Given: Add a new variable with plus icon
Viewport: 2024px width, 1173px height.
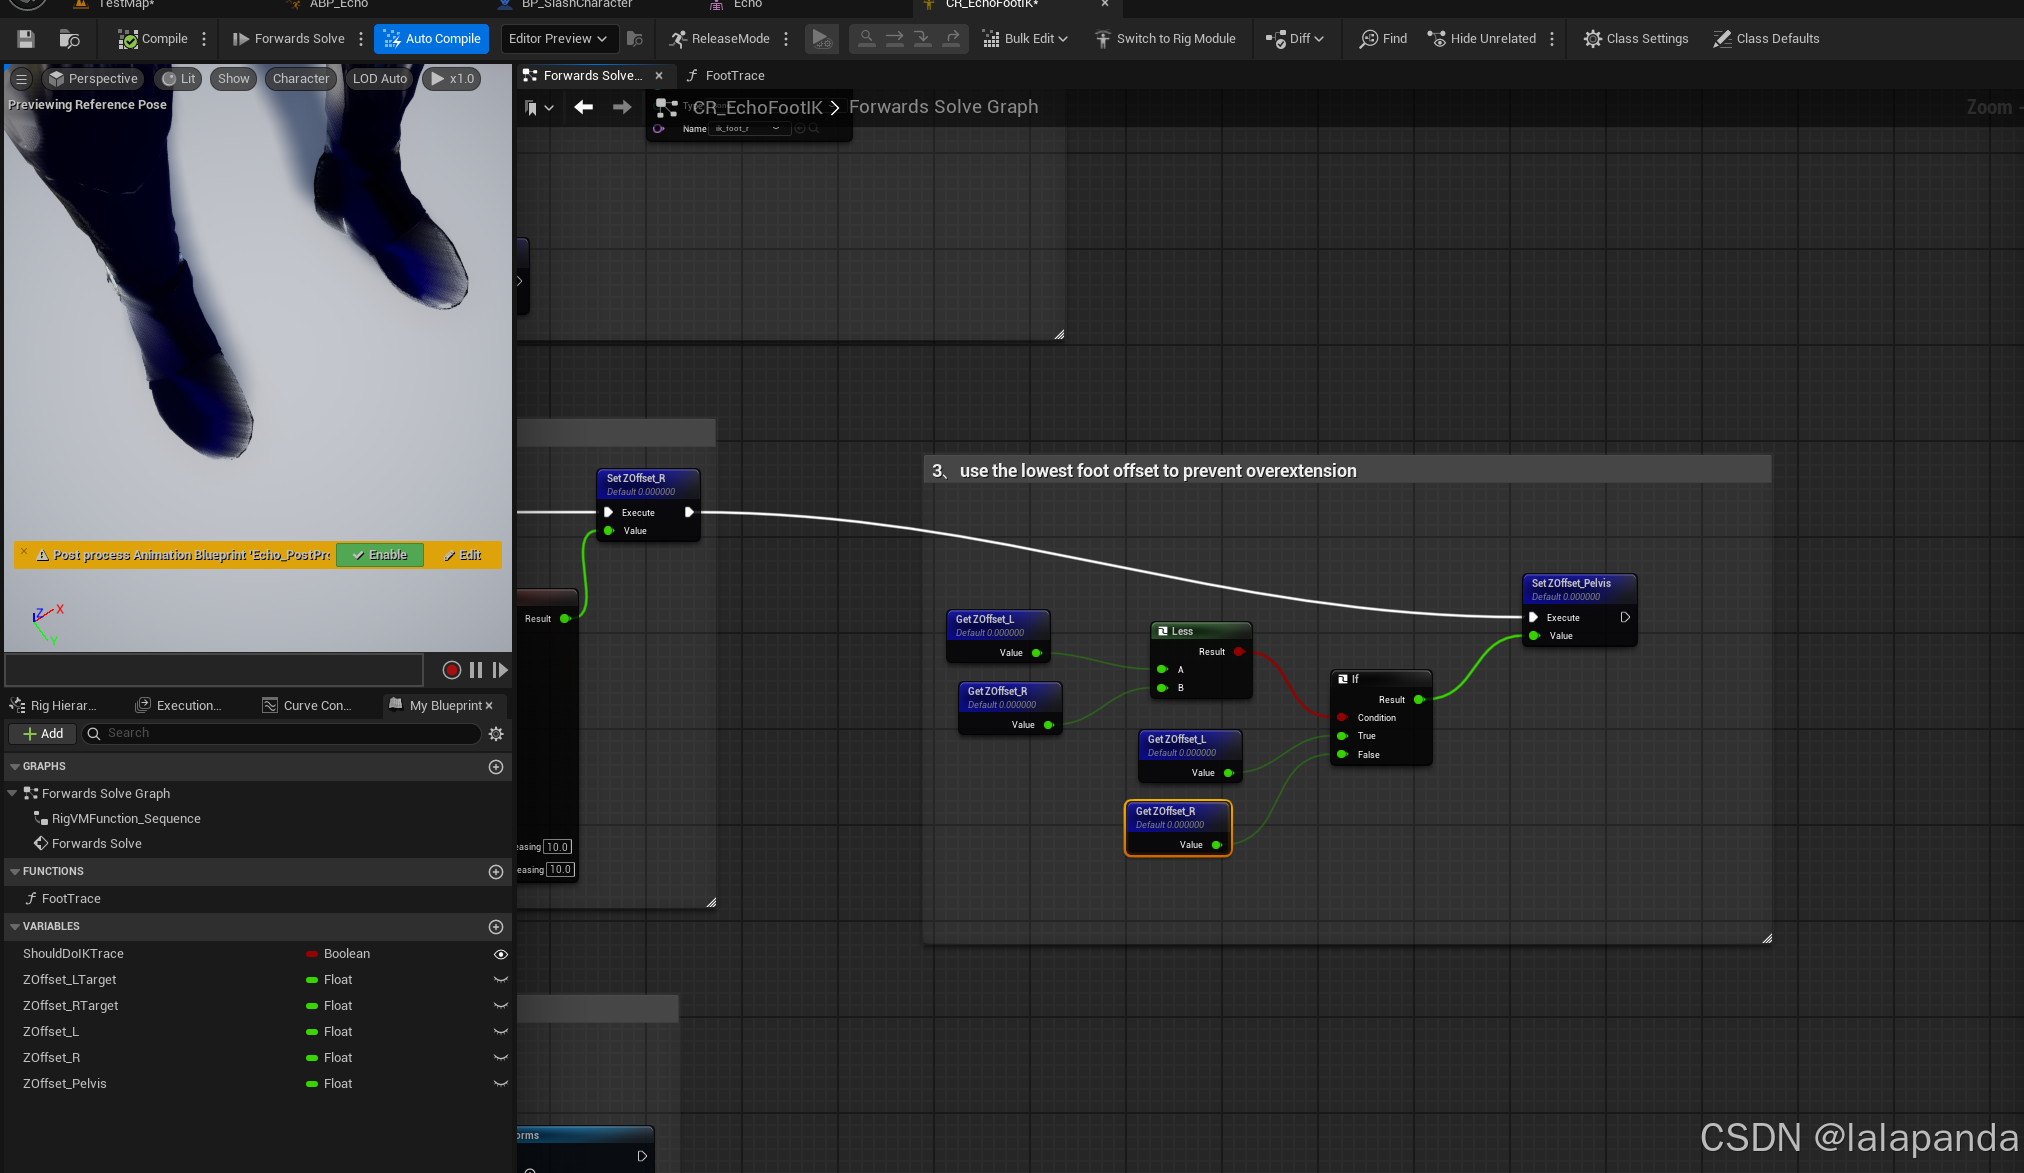Looking at the screenshot, I should coord(495,927).
